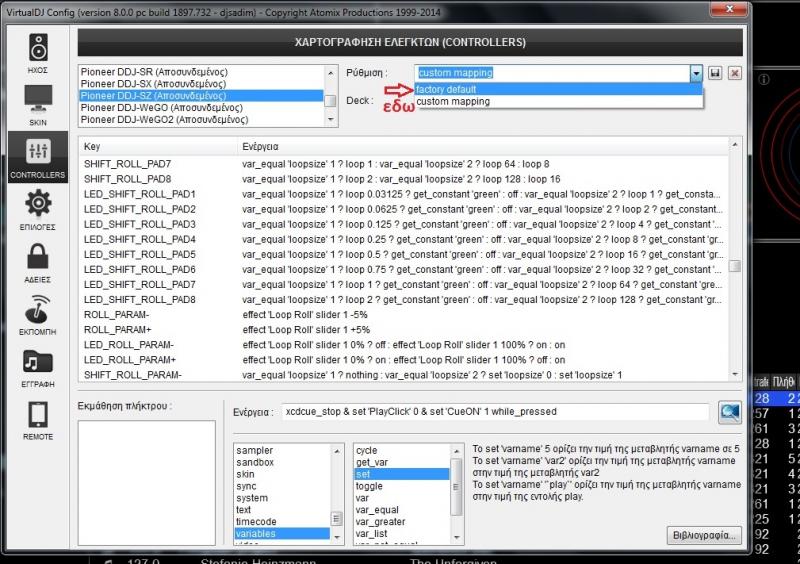This screenshot has height=564, width=800.
Task: Select the CONTROLLERS mixer icon
Action: tap(38, 157)
